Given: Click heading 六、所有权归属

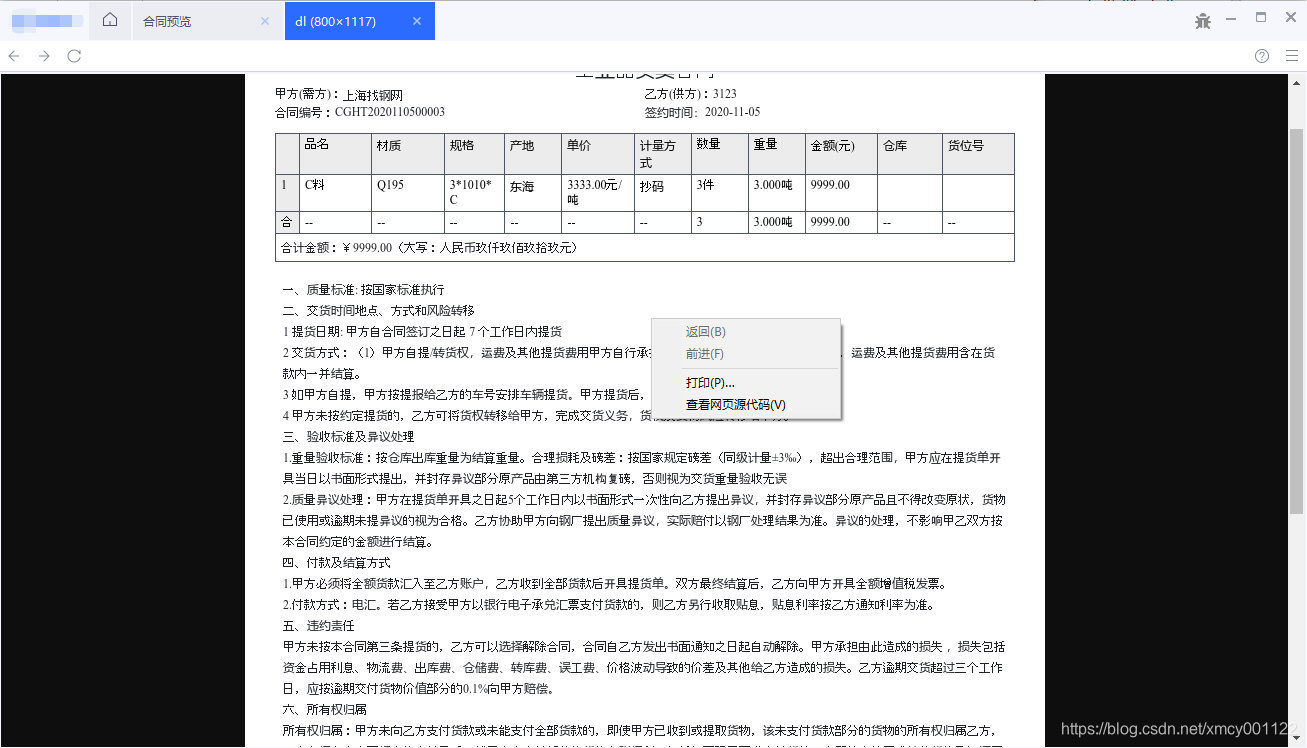Looking at the screenshot, I should pos(324,710).
